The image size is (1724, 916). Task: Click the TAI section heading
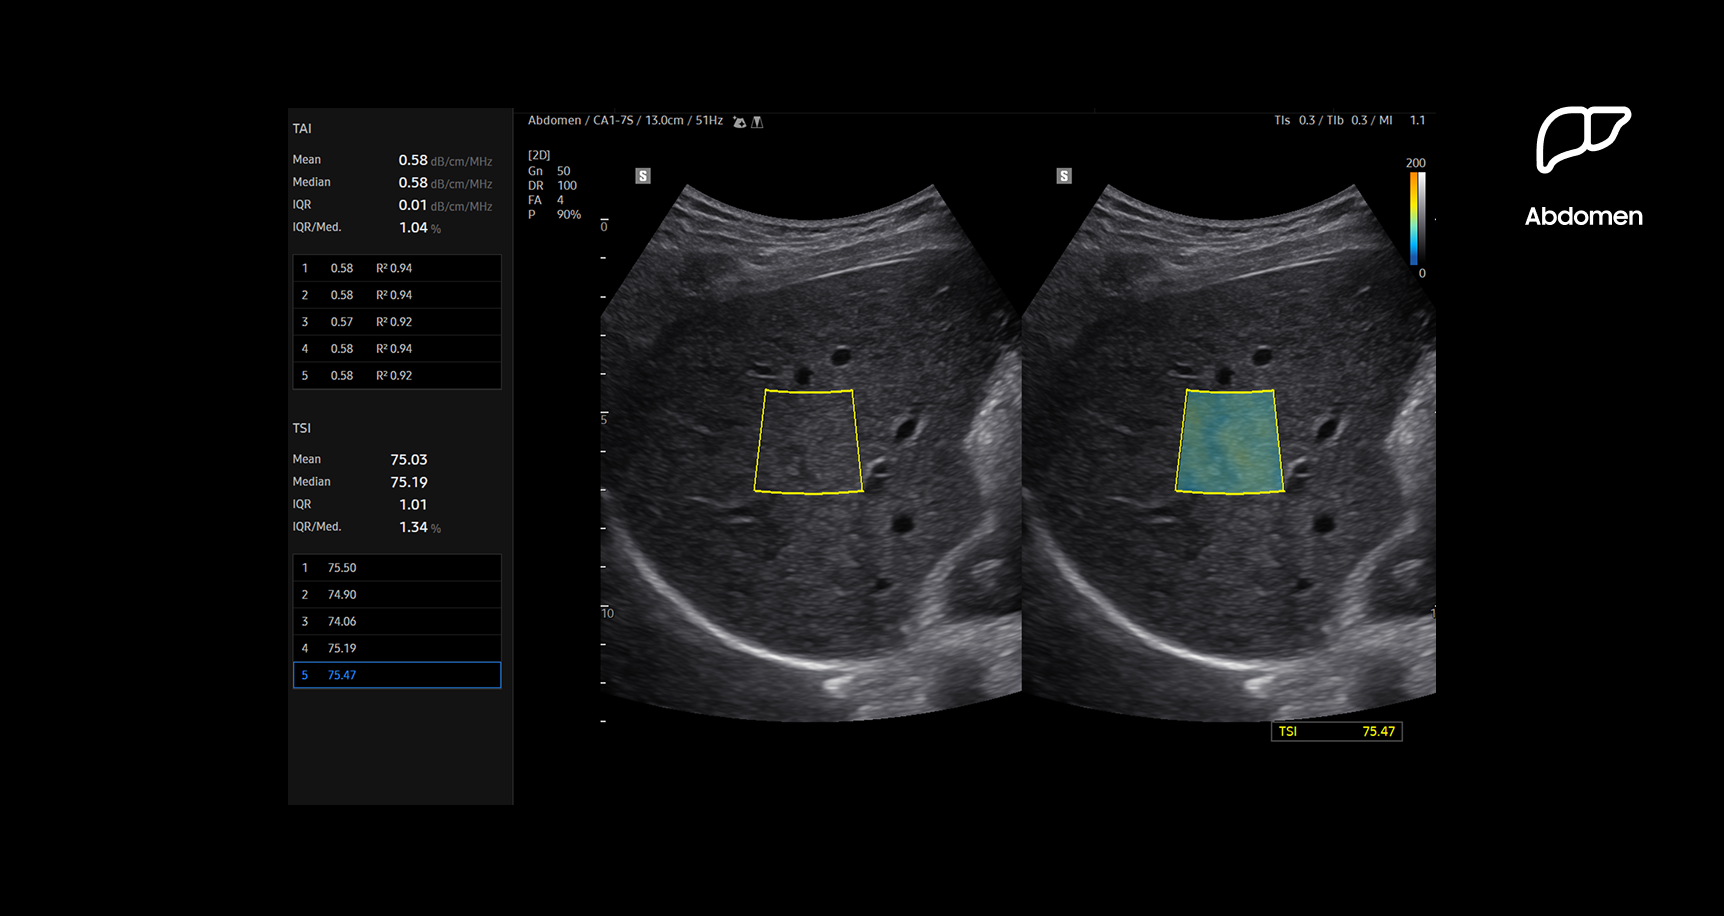coord(302,129)
